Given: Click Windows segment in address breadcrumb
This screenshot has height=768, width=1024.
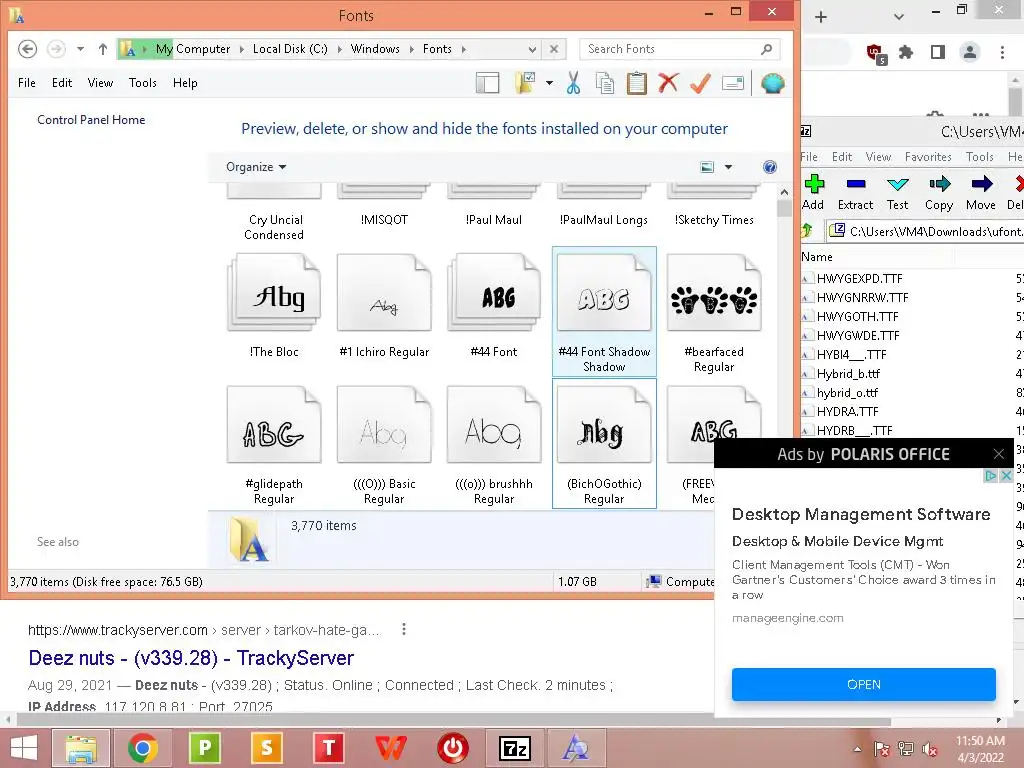Looking at the screenshot, I should pos(375,49).
